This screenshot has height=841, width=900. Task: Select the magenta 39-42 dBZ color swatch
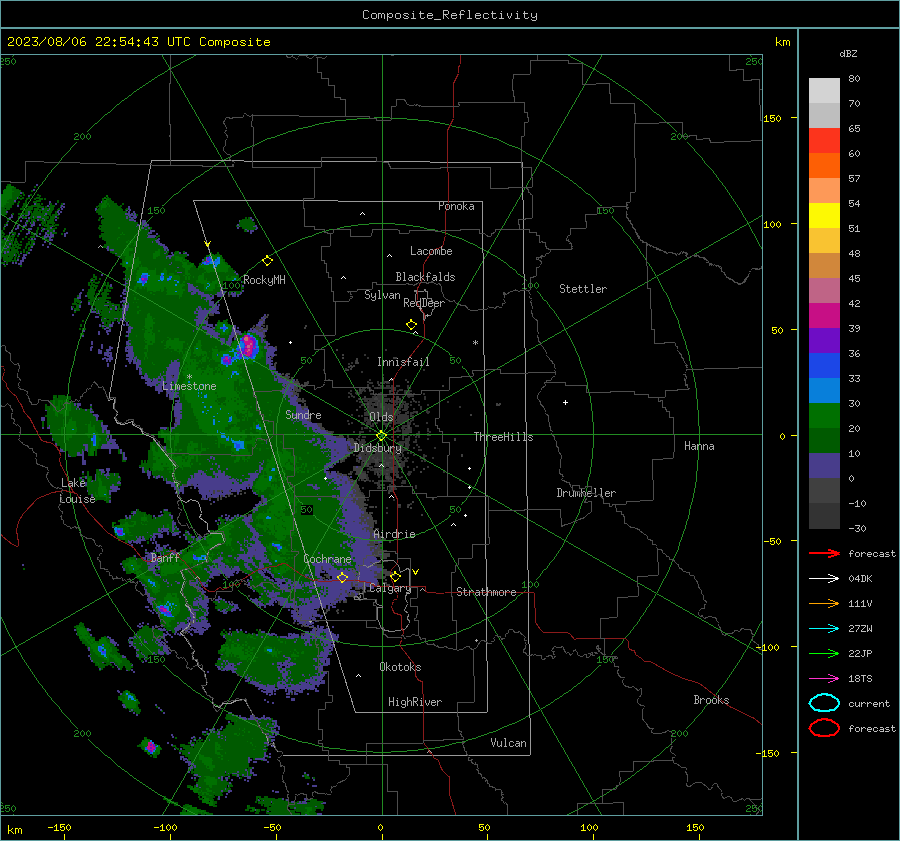point(824,316)
